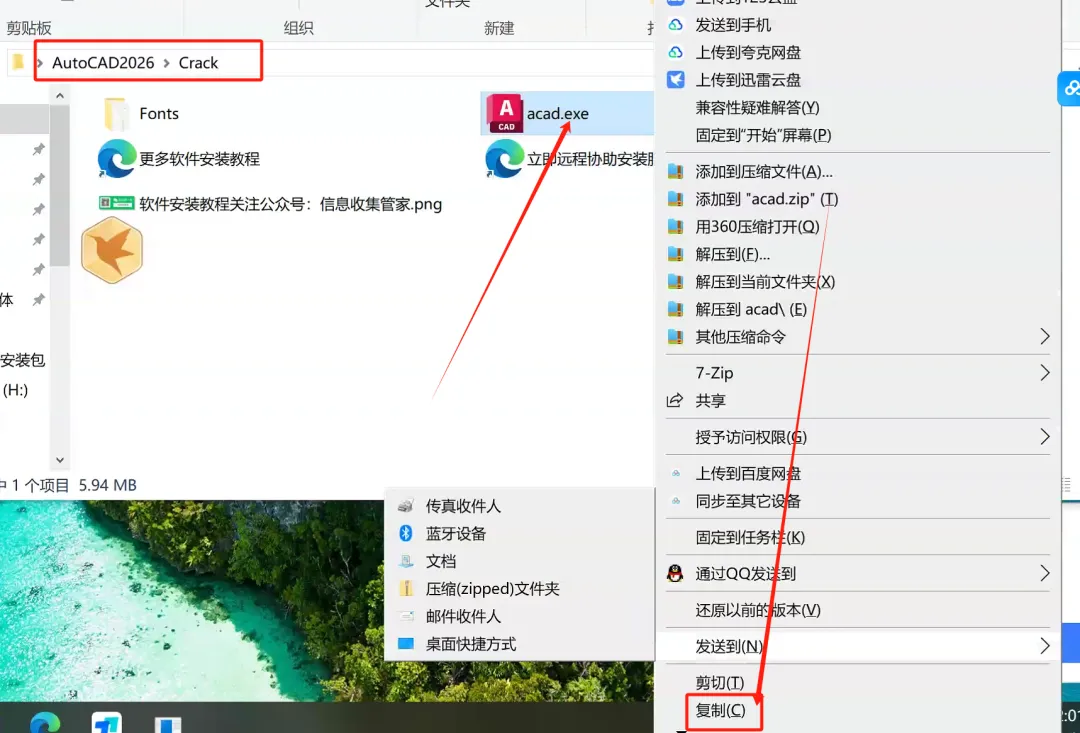Select 固定到任务栏(K)
Image resolution: width=1080 pixels, height=733 pixels.
click(x=750, y=537)
